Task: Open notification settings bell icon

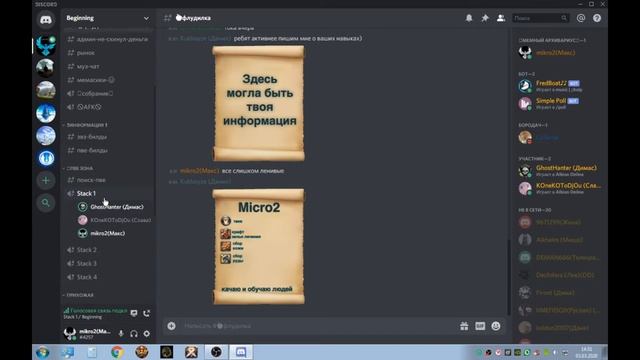Action: point(469,18)
